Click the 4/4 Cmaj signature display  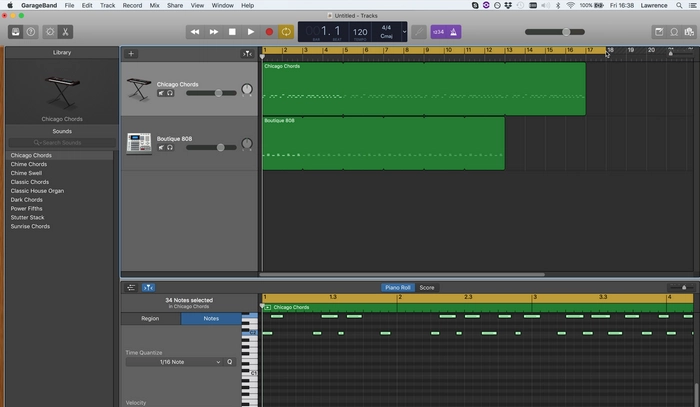tap(386, 32)
